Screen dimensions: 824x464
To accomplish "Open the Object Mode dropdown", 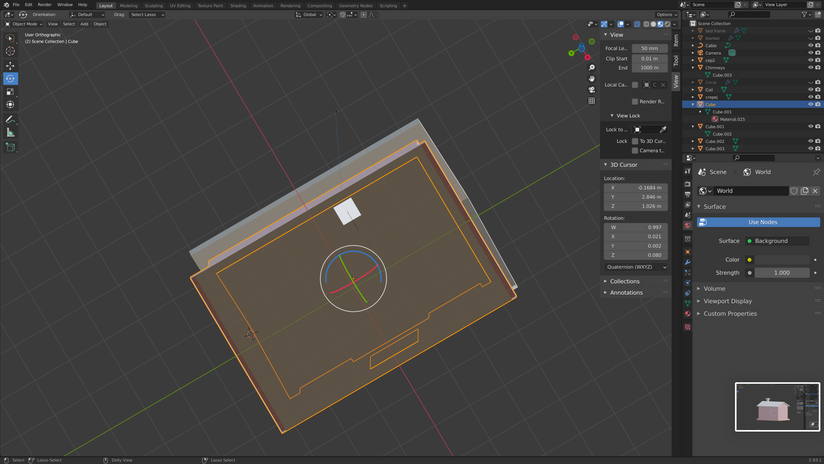I will click(24, 24).
